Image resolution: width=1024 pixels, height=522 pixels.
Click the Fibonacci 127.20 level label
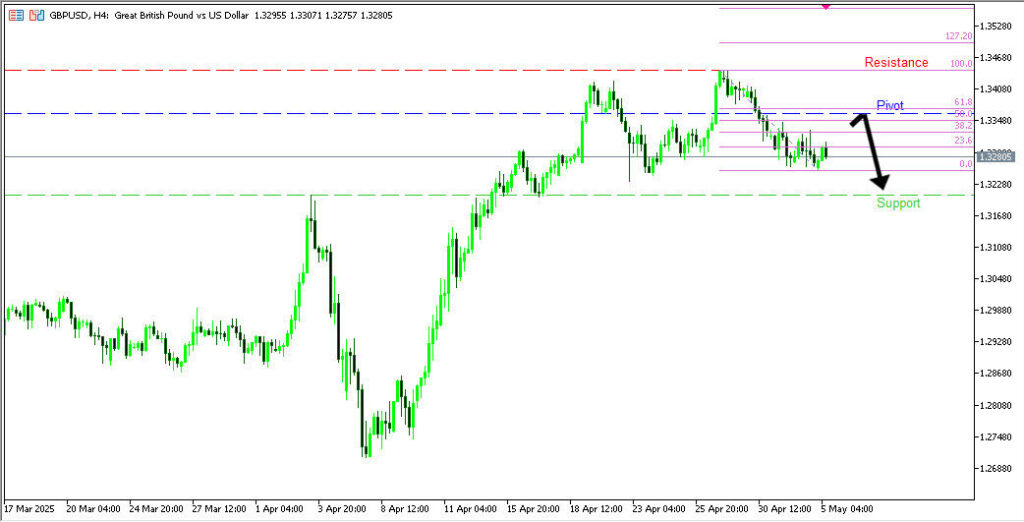(x=957, y=36)
